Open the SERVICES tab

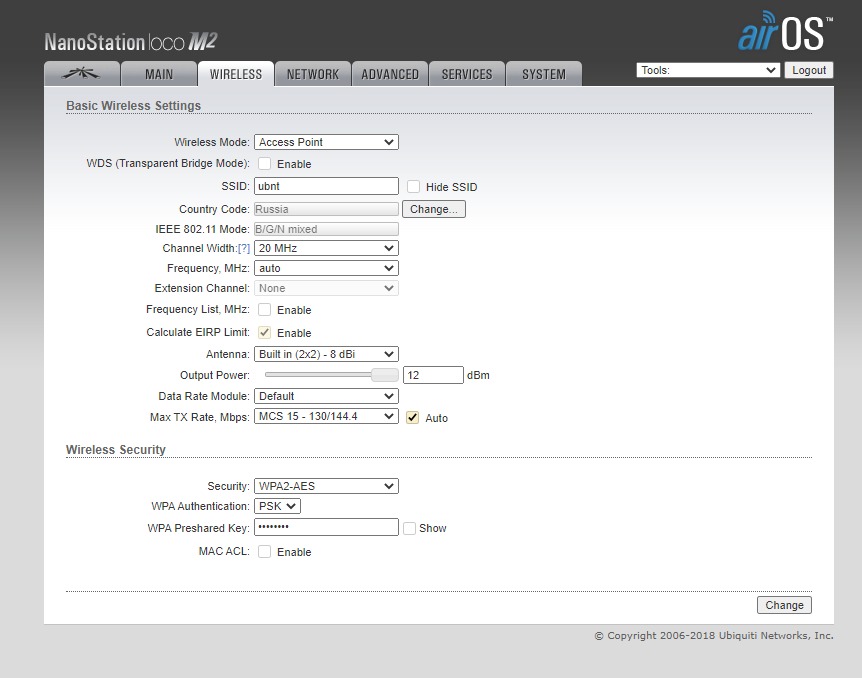[x=467, y=74]
